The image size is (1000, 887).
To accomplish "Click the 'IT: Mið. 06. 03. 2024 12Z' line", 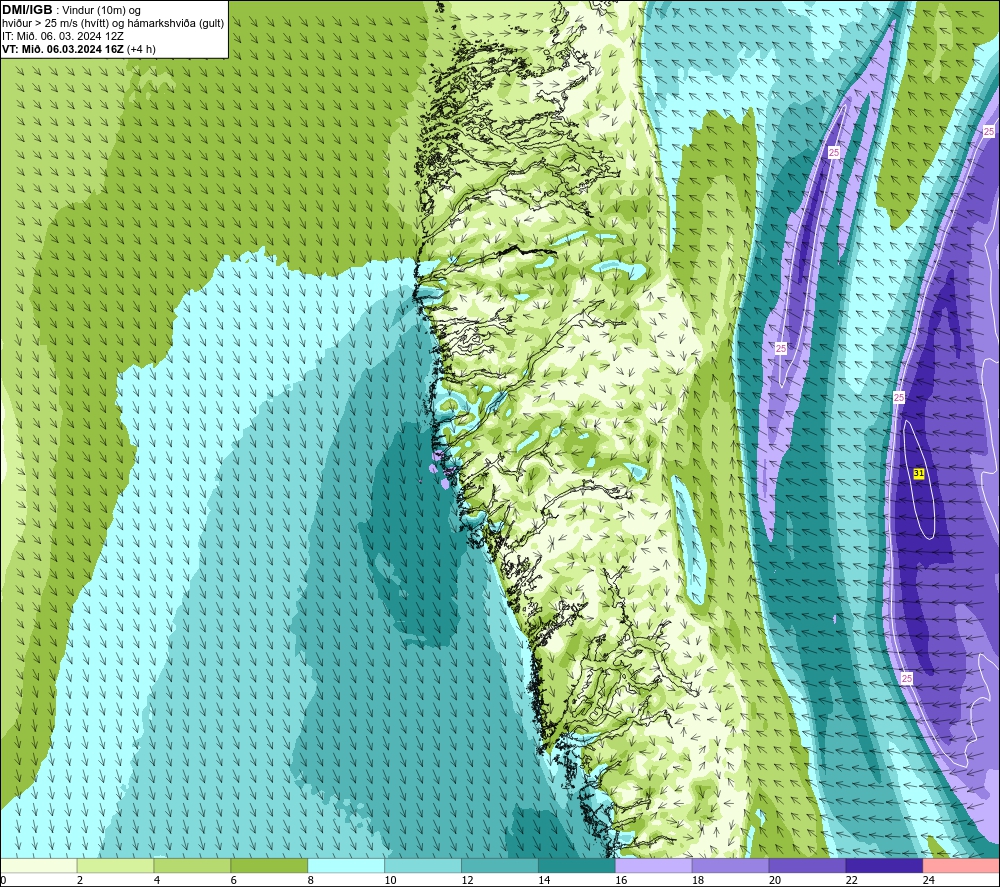I will pyautogui.click(x=62, y=36).
